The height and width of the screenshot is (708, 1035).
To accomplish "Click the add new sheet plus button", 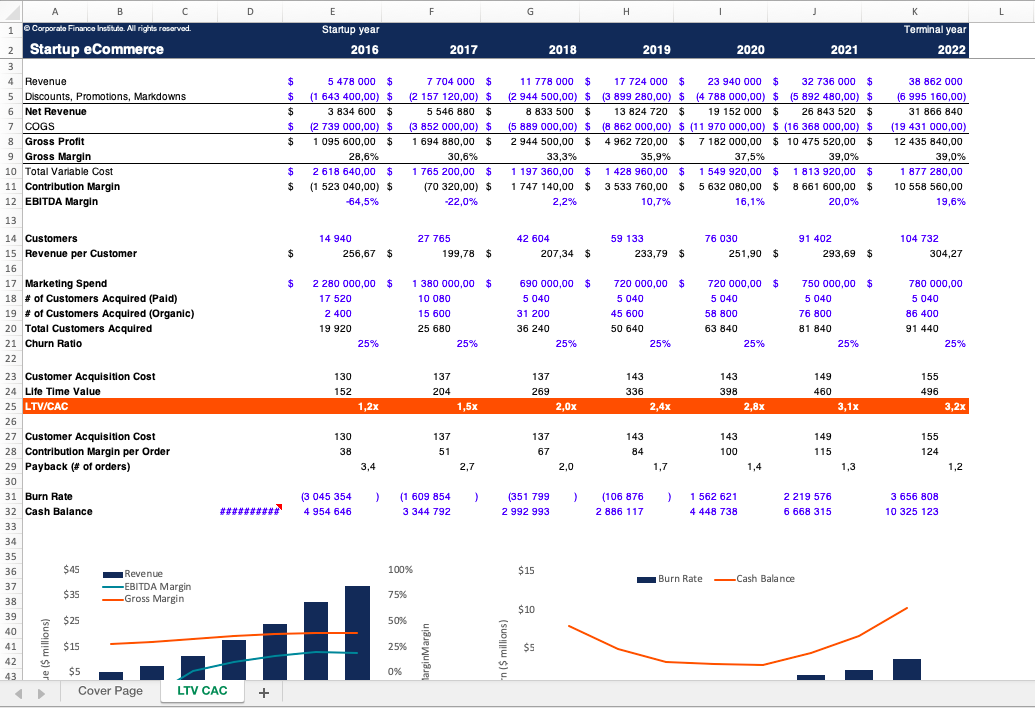I will click(x=264, y=692).
